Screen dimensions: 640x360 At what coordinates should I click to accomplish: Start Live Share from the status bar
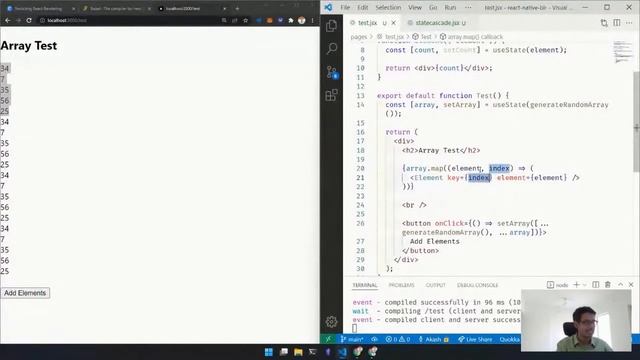tap(475, 339)
